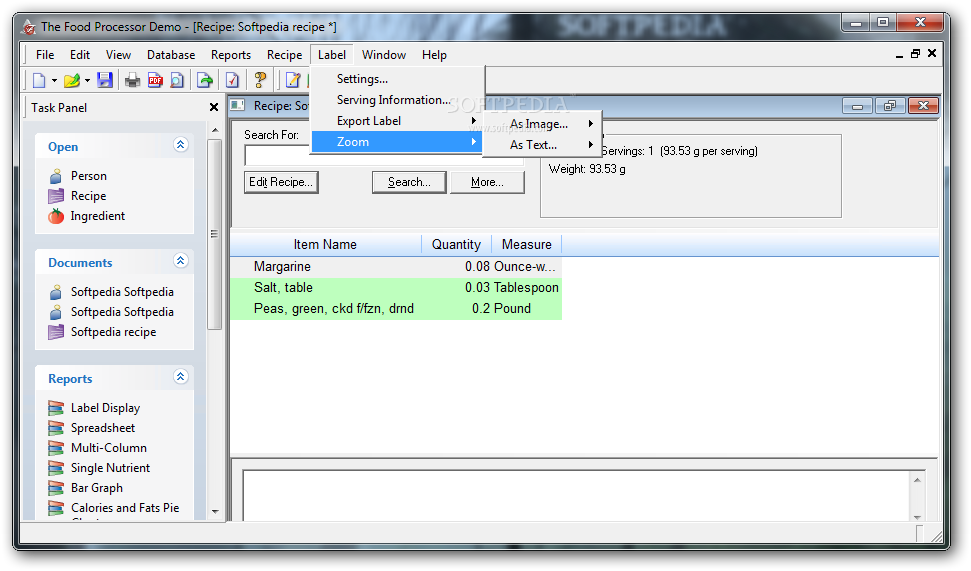Click the Search... button
This screenshot has height=571, width=971.
409,182
